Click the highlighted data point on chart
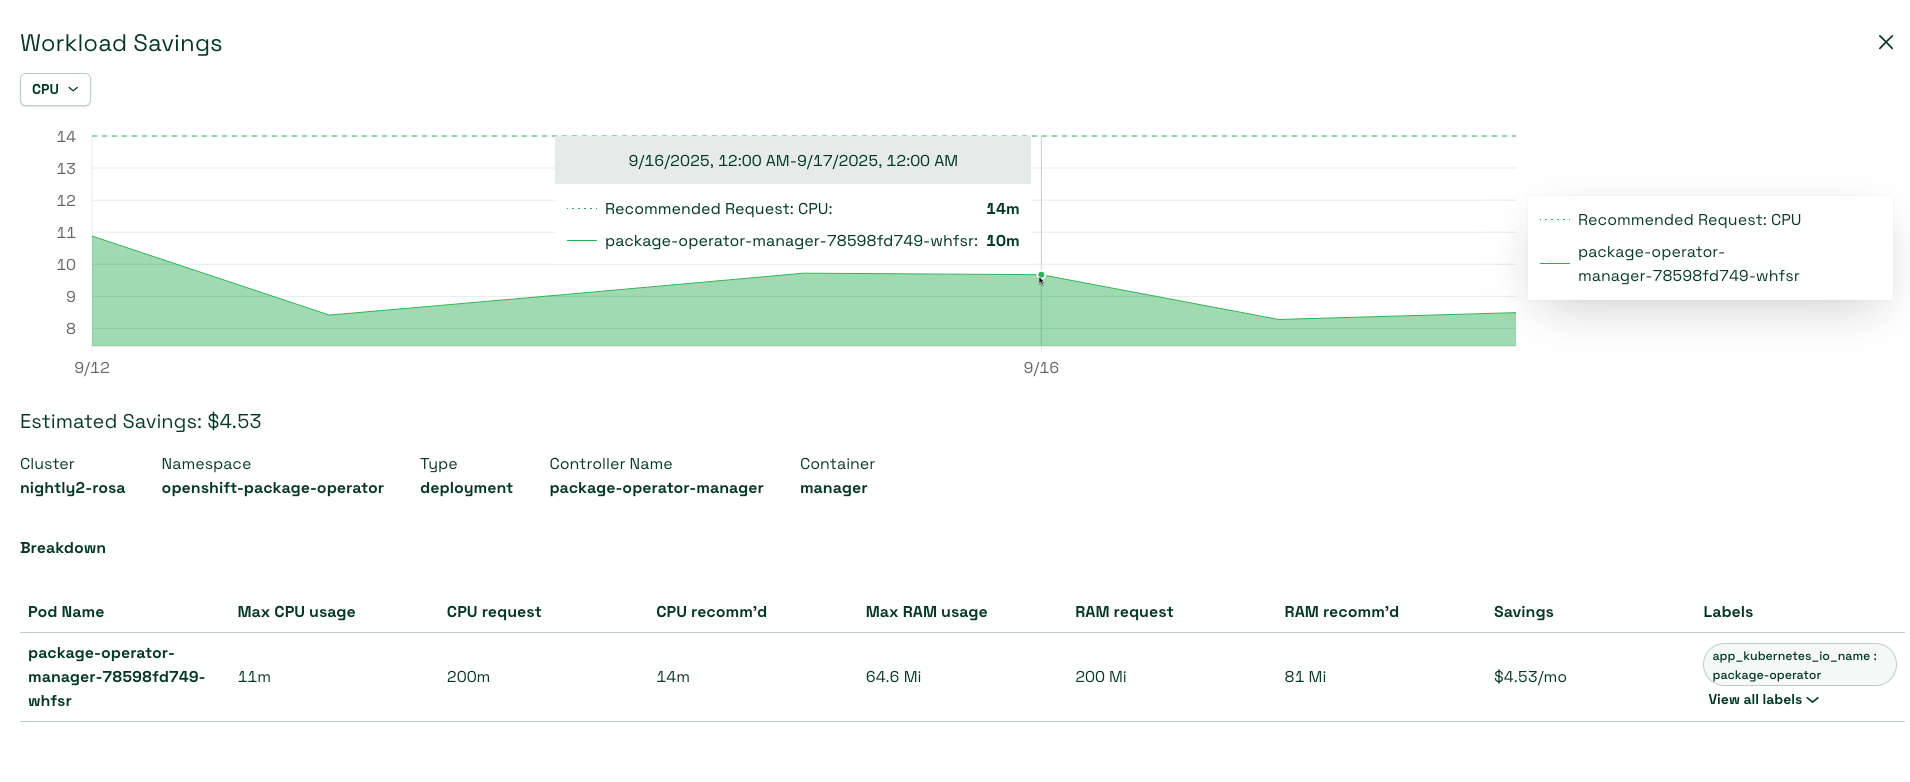 1041,275
